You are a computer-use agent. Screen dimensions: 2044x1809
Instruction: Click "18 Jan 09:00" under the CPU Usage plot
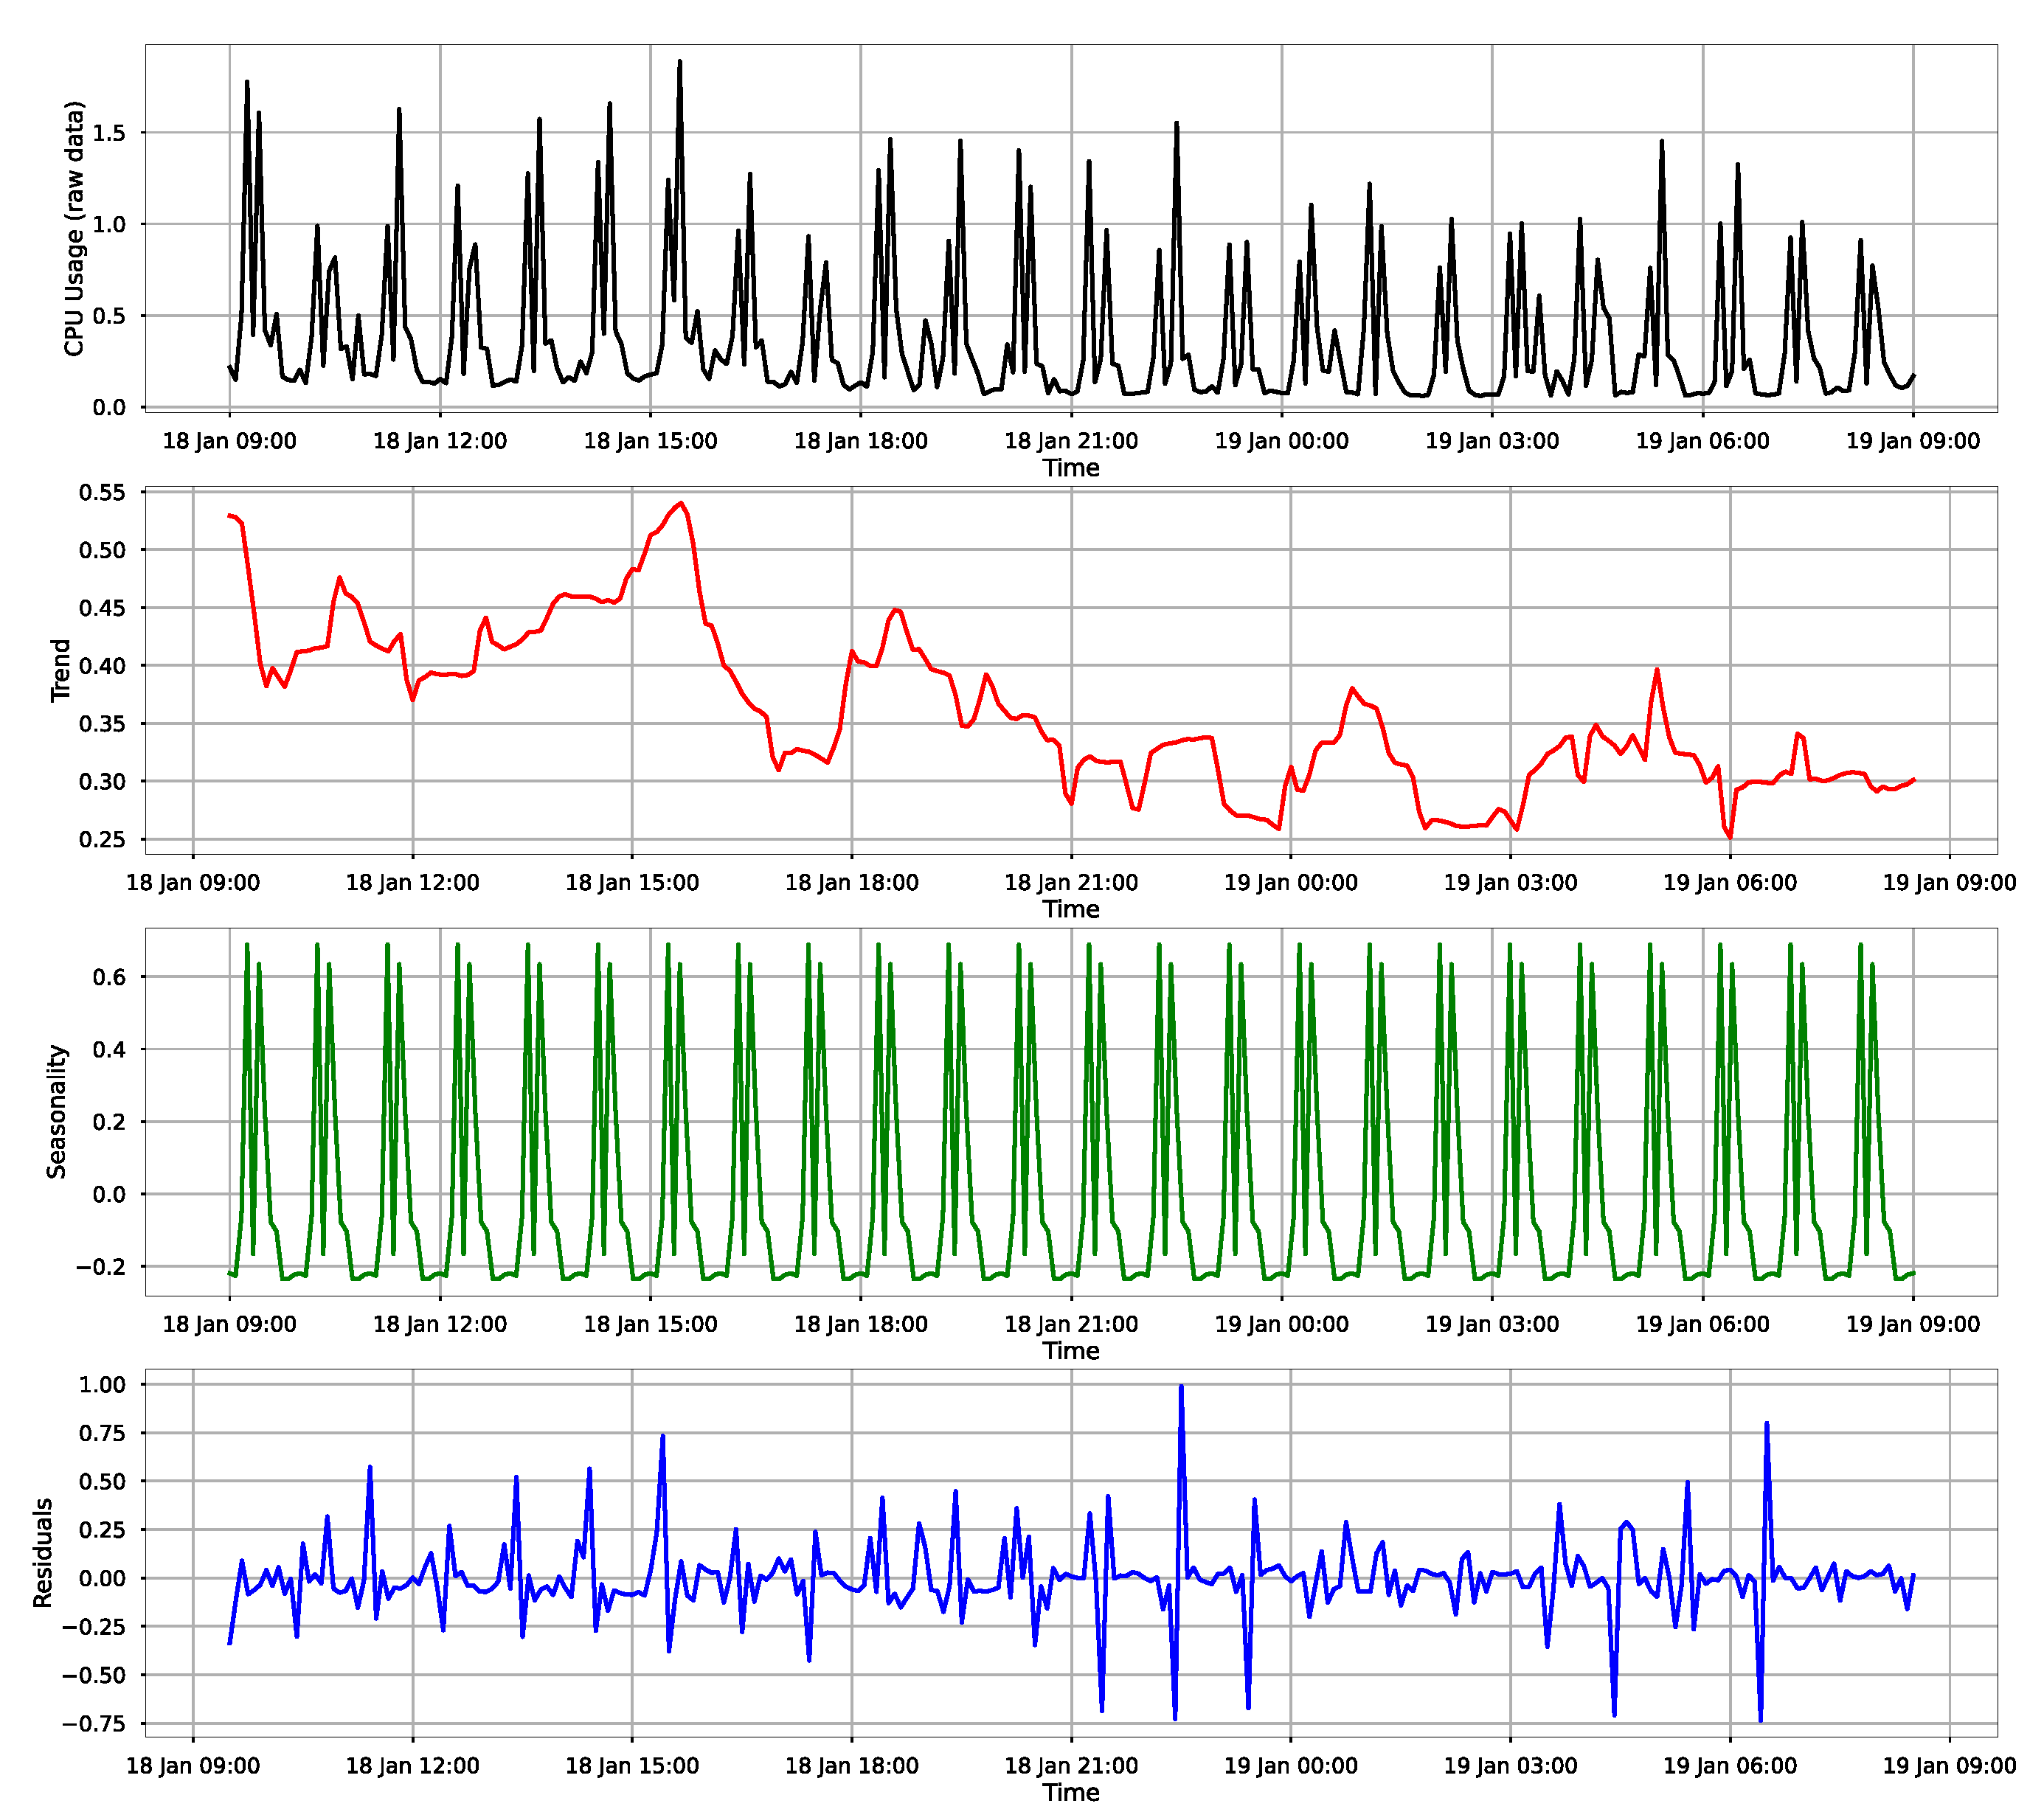click(x=229, y=441)
